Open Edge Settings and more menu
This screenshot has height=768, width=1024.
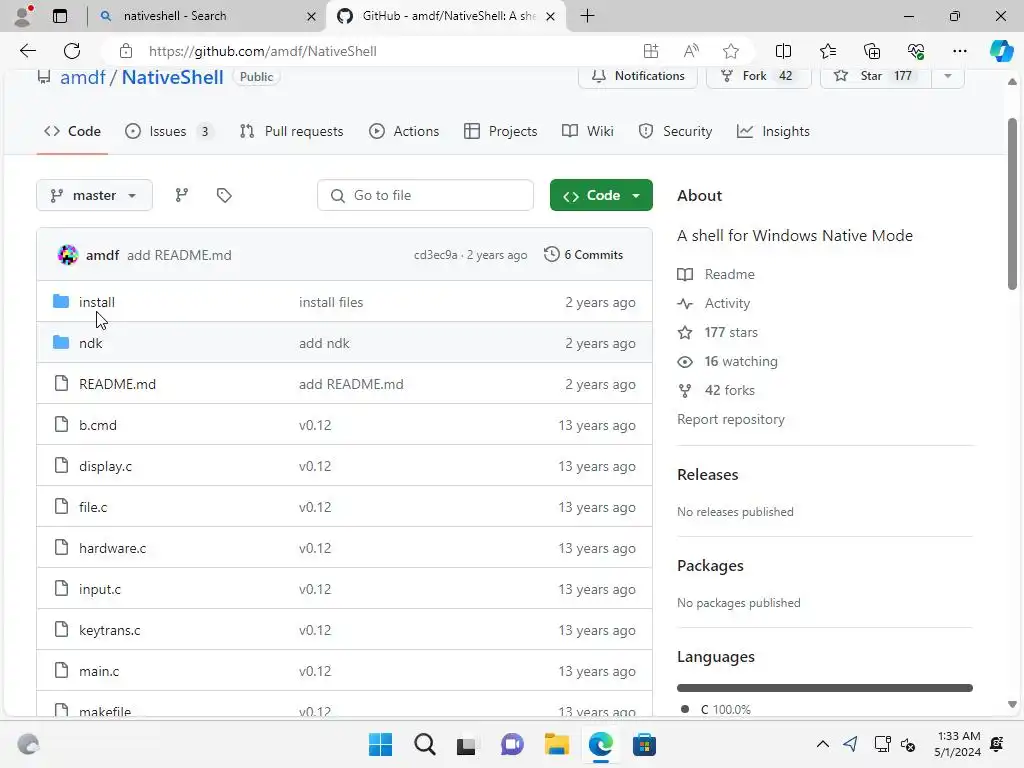point(959,51)
